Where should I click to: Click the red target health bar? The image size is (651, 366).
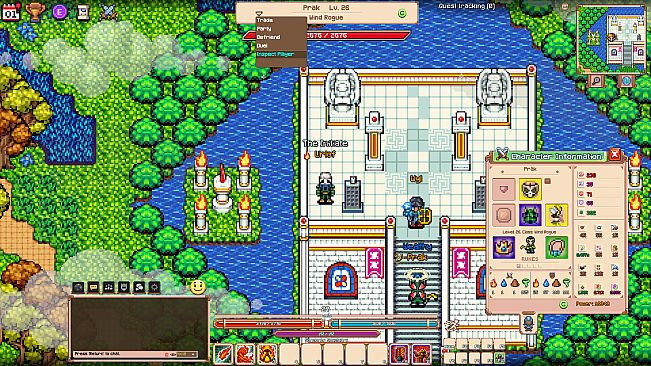327,35
